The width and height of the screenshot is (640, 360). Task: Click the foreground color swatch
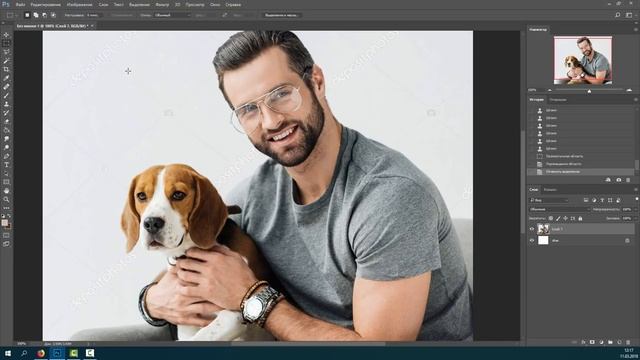(x=4, y=223)
